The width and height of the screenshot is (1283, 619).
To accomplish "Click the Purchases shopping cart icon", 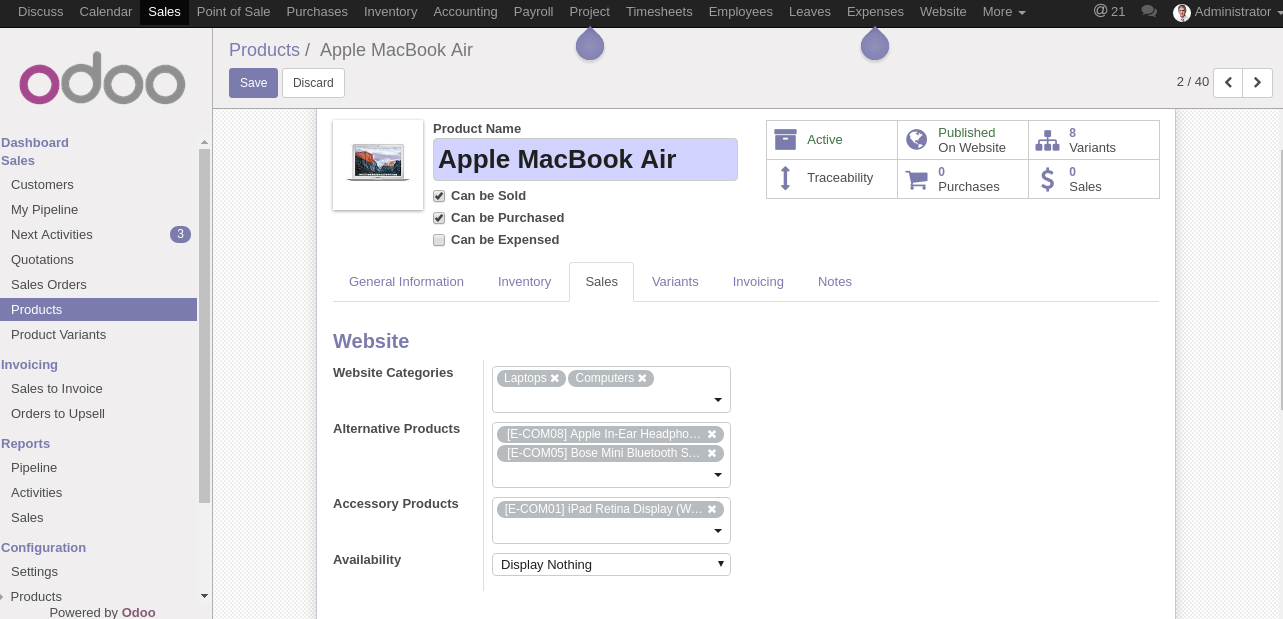I will click(916, 180).
